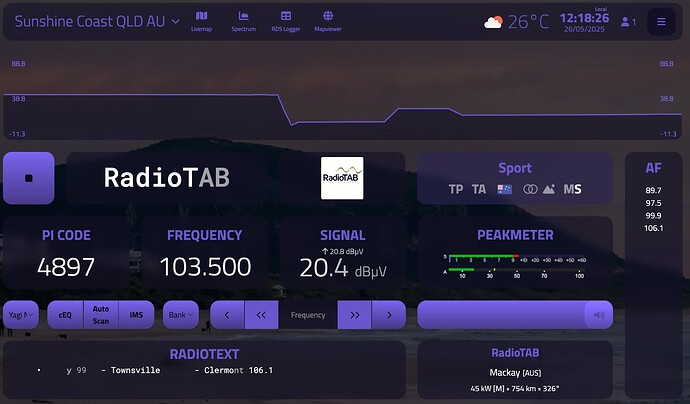The image size is (690, 404).
Task: Click the PI CODE 4897 panel
Action: click(x=66, y=253)
